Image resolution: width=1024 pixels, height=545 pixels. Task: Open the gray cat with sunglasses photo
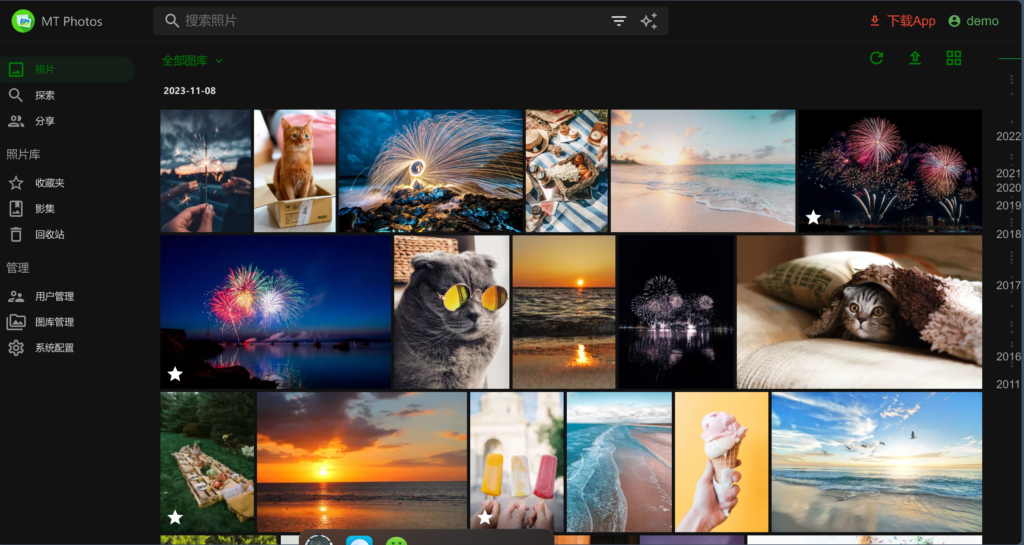[451, 312]
